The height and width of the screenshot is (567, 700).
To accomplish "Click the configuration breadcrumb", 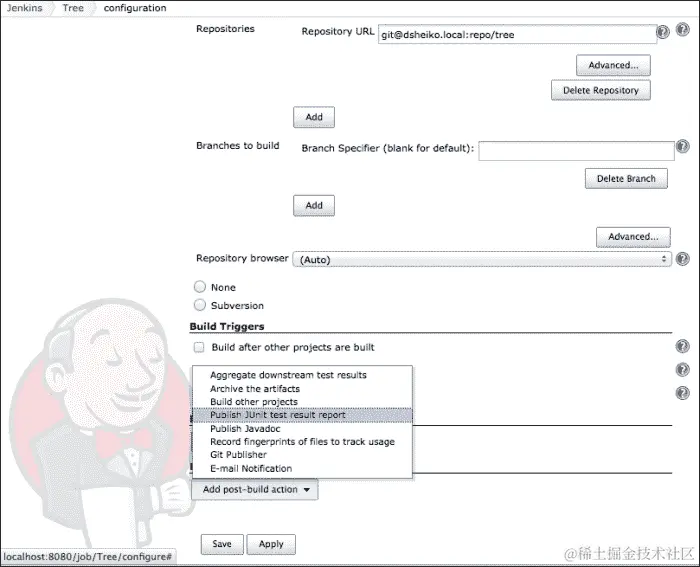I will click(x=135, y=8).
